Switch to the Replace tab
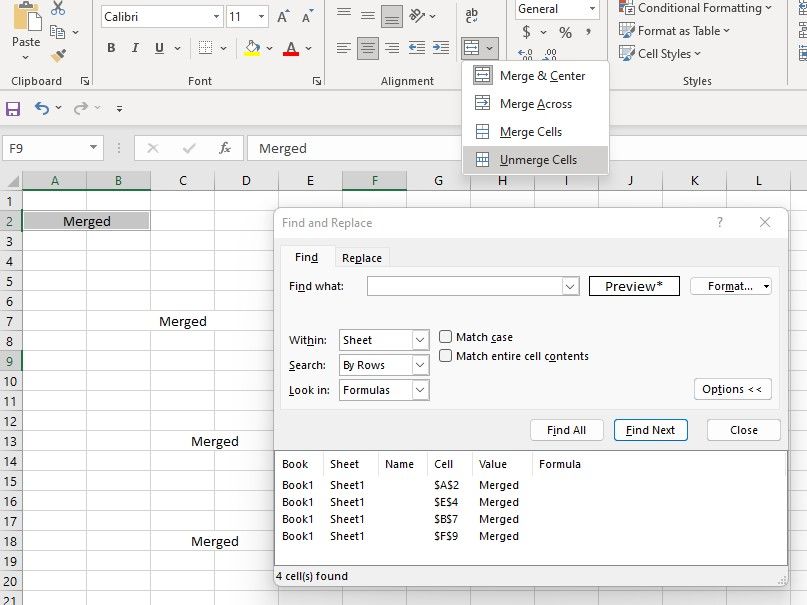Viewport: 807px width, 605px height. (362, 258)
